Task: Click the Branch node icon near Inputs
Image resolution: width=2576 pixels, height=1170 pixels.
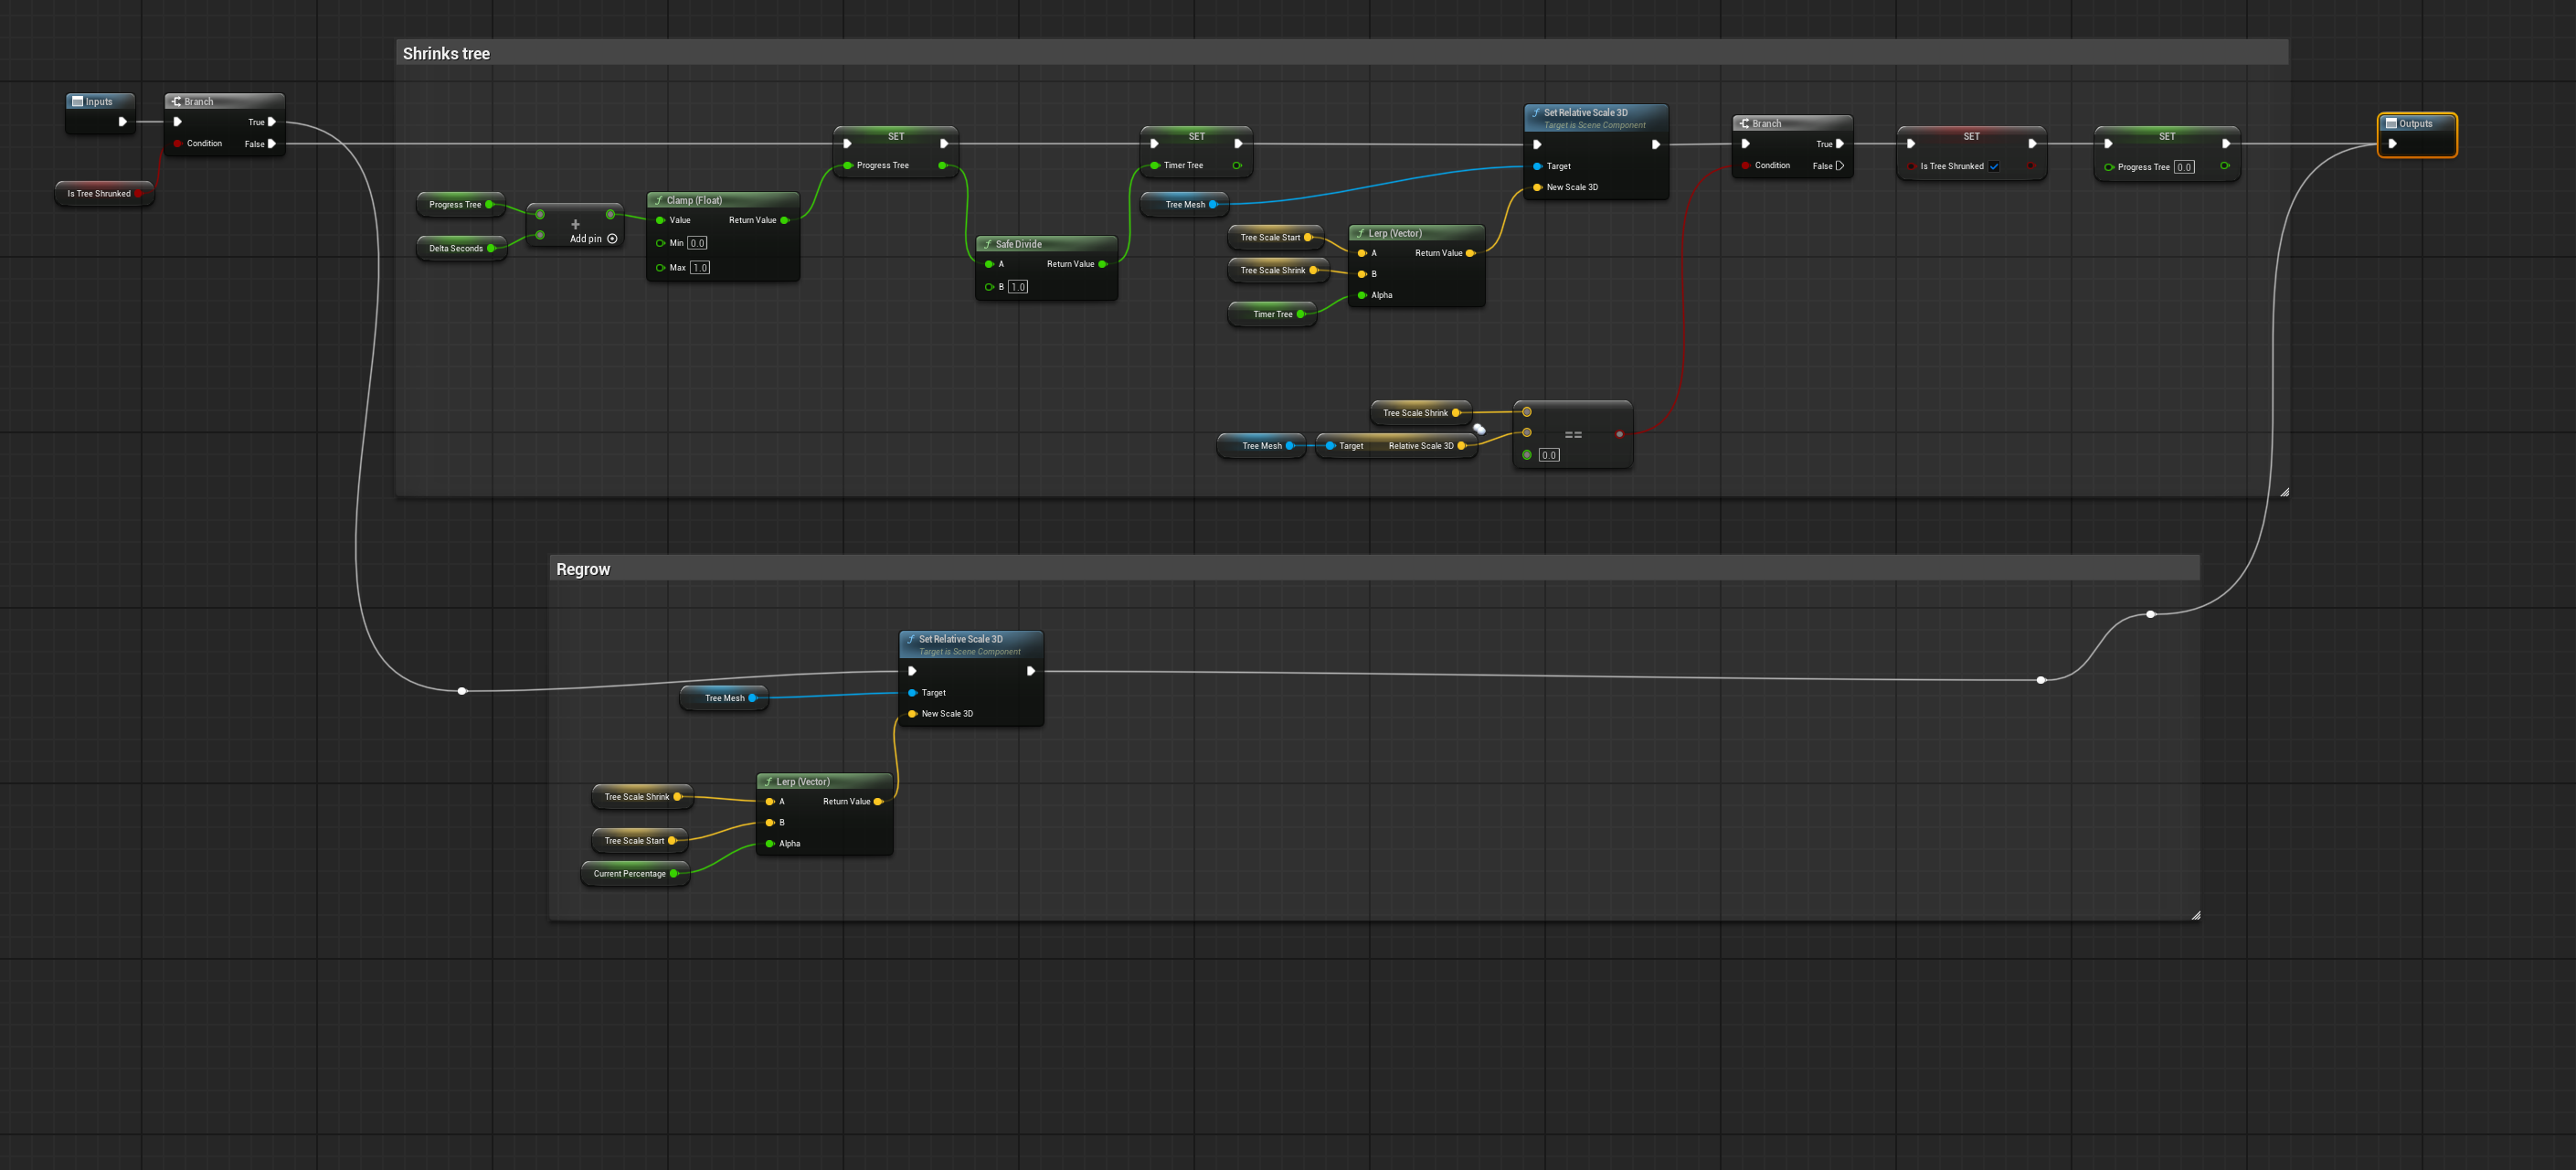Action: 175,101
